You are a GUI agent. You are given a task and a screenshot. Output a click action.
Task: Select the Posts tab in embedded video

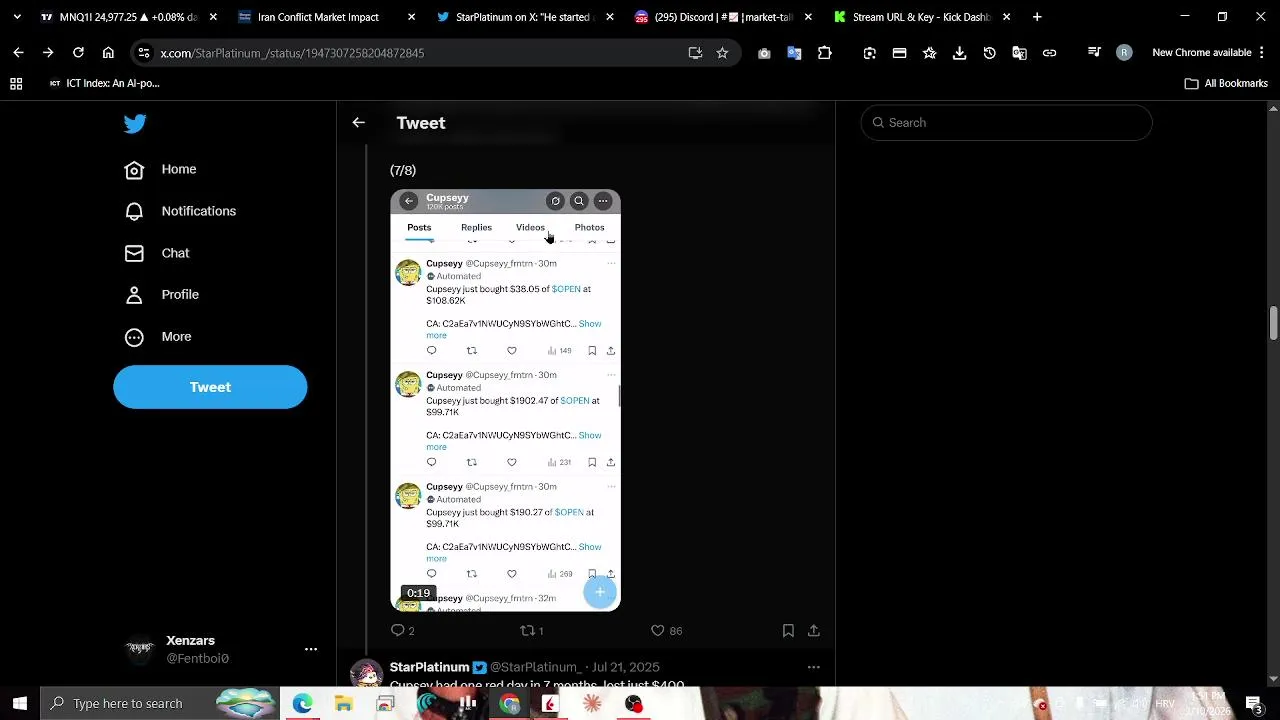point(419,228)
